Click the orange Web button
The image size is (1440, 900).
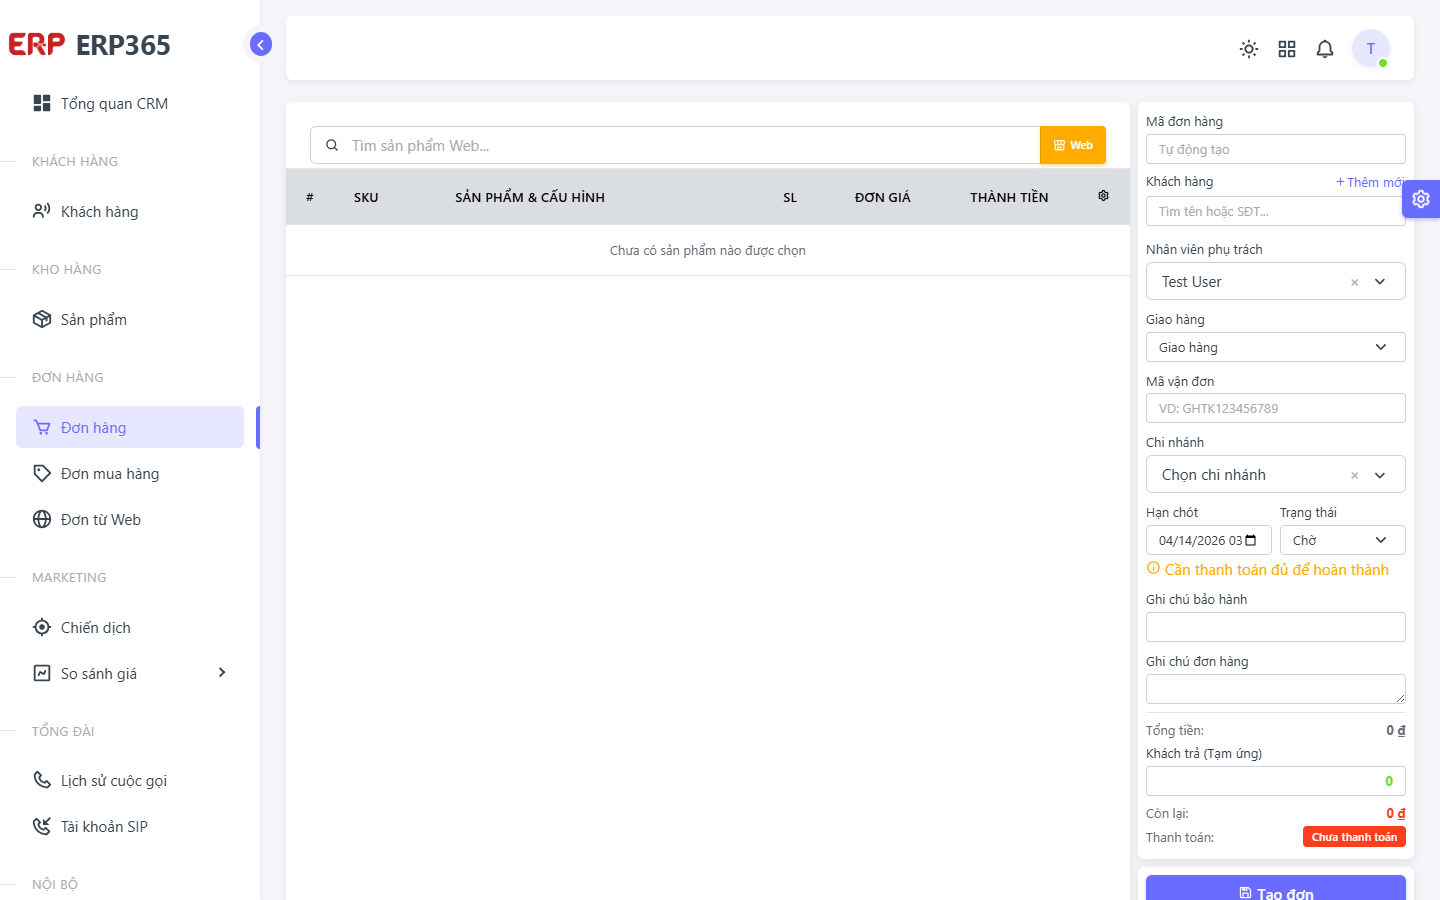click(x=1073, y=145)
